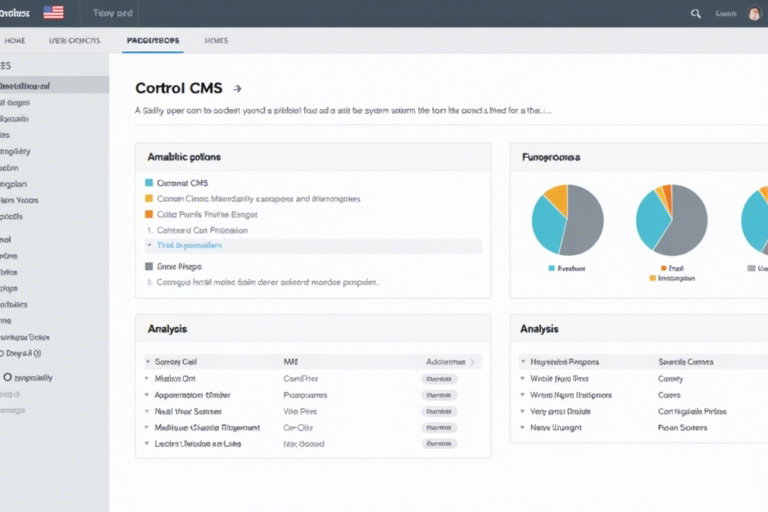This screenshot has height=512, width=768.
Task: Click the highlighted blue link in options list
Action: coord(190,245)
